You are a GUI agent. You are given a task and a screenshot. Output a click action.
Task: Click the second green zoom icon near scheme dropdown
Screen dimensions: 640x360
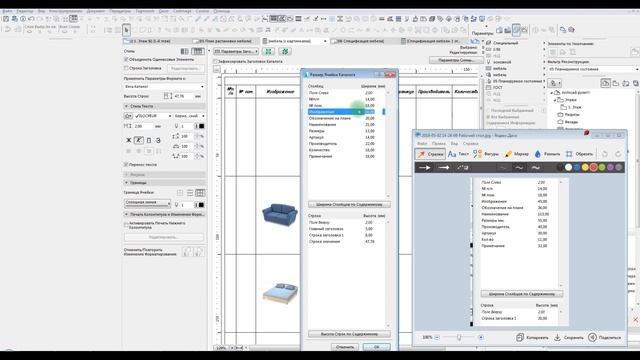(x=284, y=51)
